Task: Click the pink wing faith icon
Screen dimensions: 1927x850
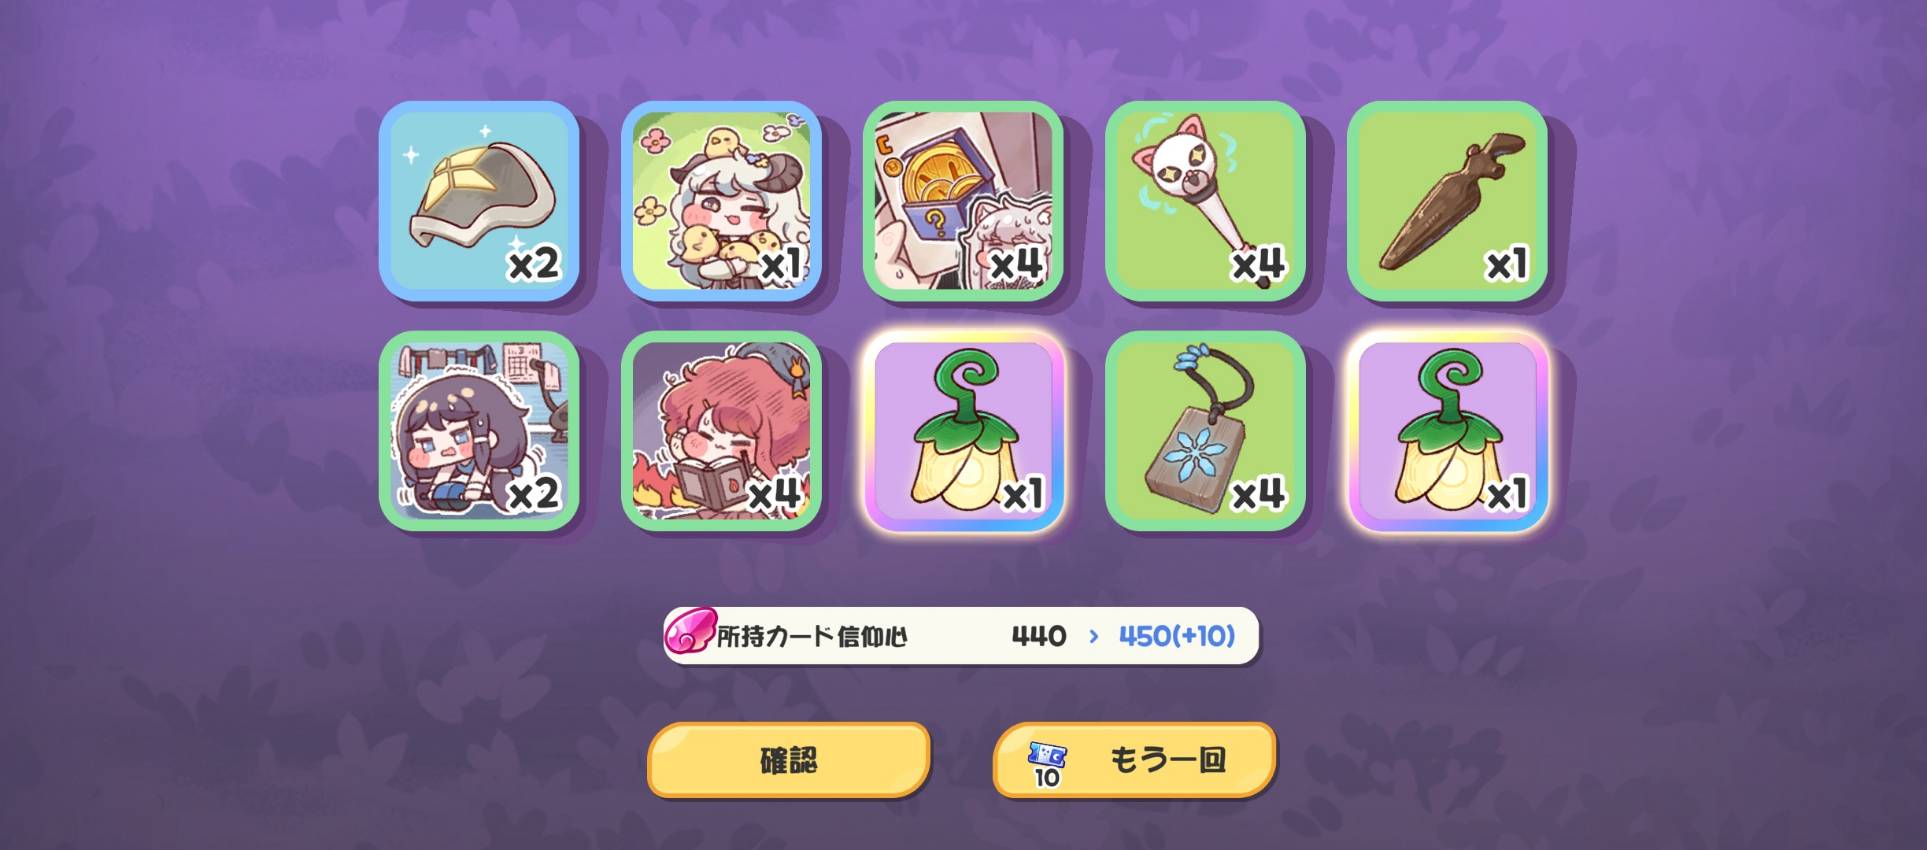Action: click(x=690, y=633)
